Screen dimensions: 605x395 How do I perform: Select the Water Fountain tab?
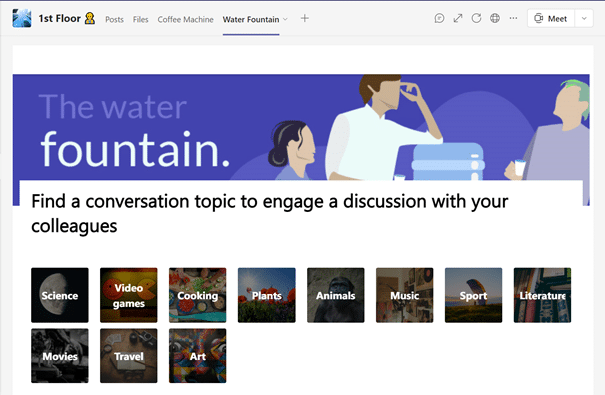(251, 19)
